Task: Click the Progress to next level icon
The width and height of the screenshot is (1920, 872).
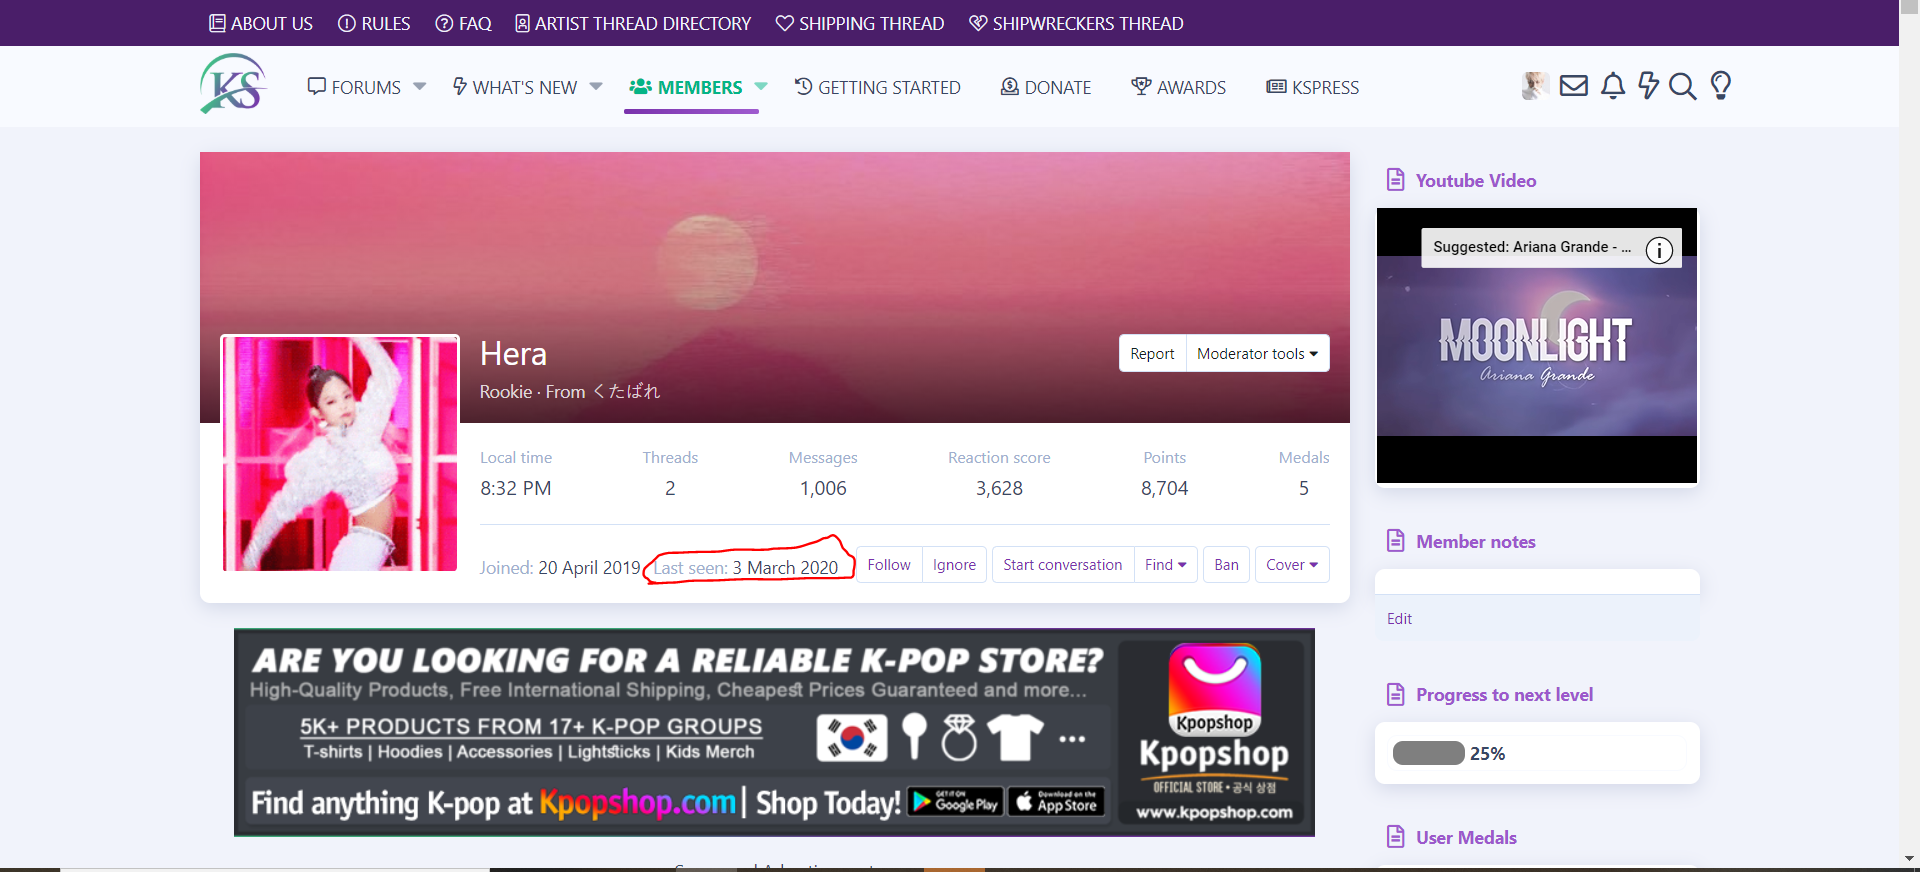Action: pos(1395,694)
